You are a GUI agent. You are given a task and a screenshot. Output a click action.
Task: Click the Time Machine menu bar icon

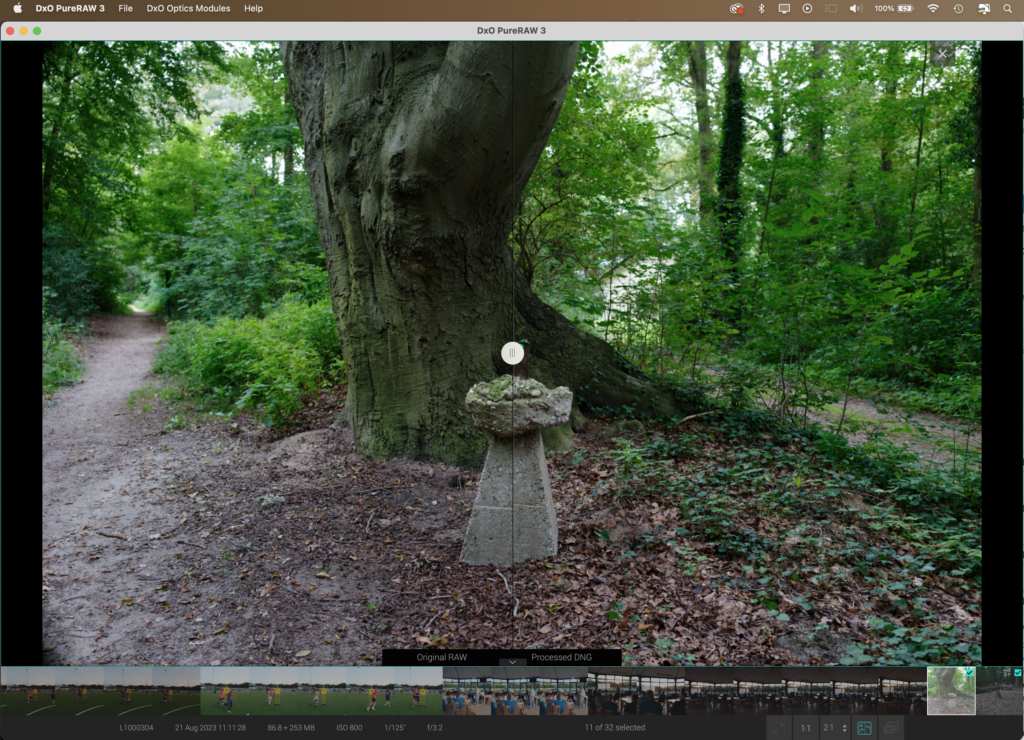(x=958, y=8)
